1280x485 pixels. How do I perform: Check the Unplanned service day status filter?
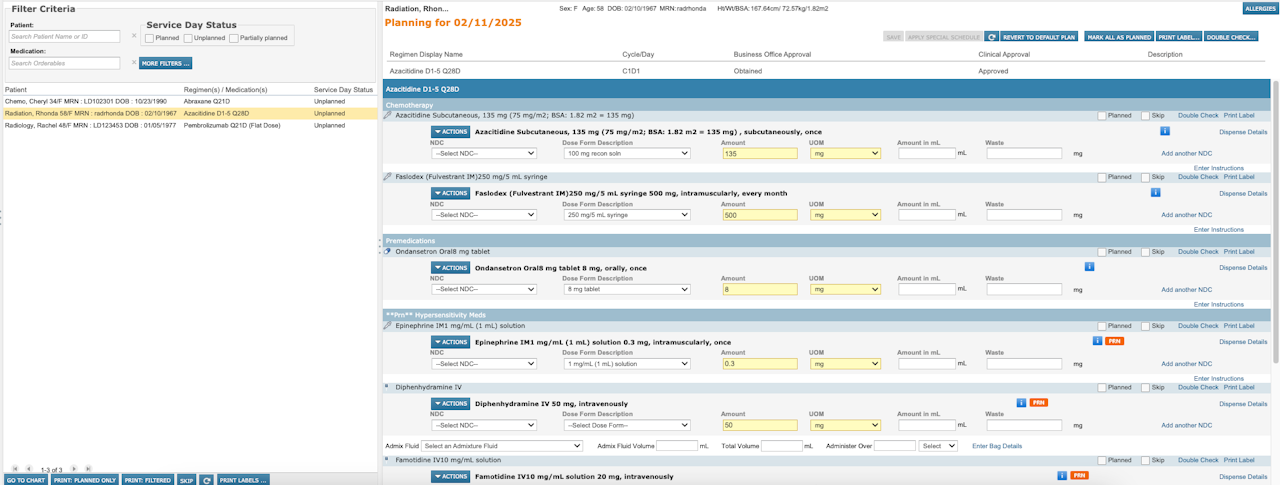187,38
